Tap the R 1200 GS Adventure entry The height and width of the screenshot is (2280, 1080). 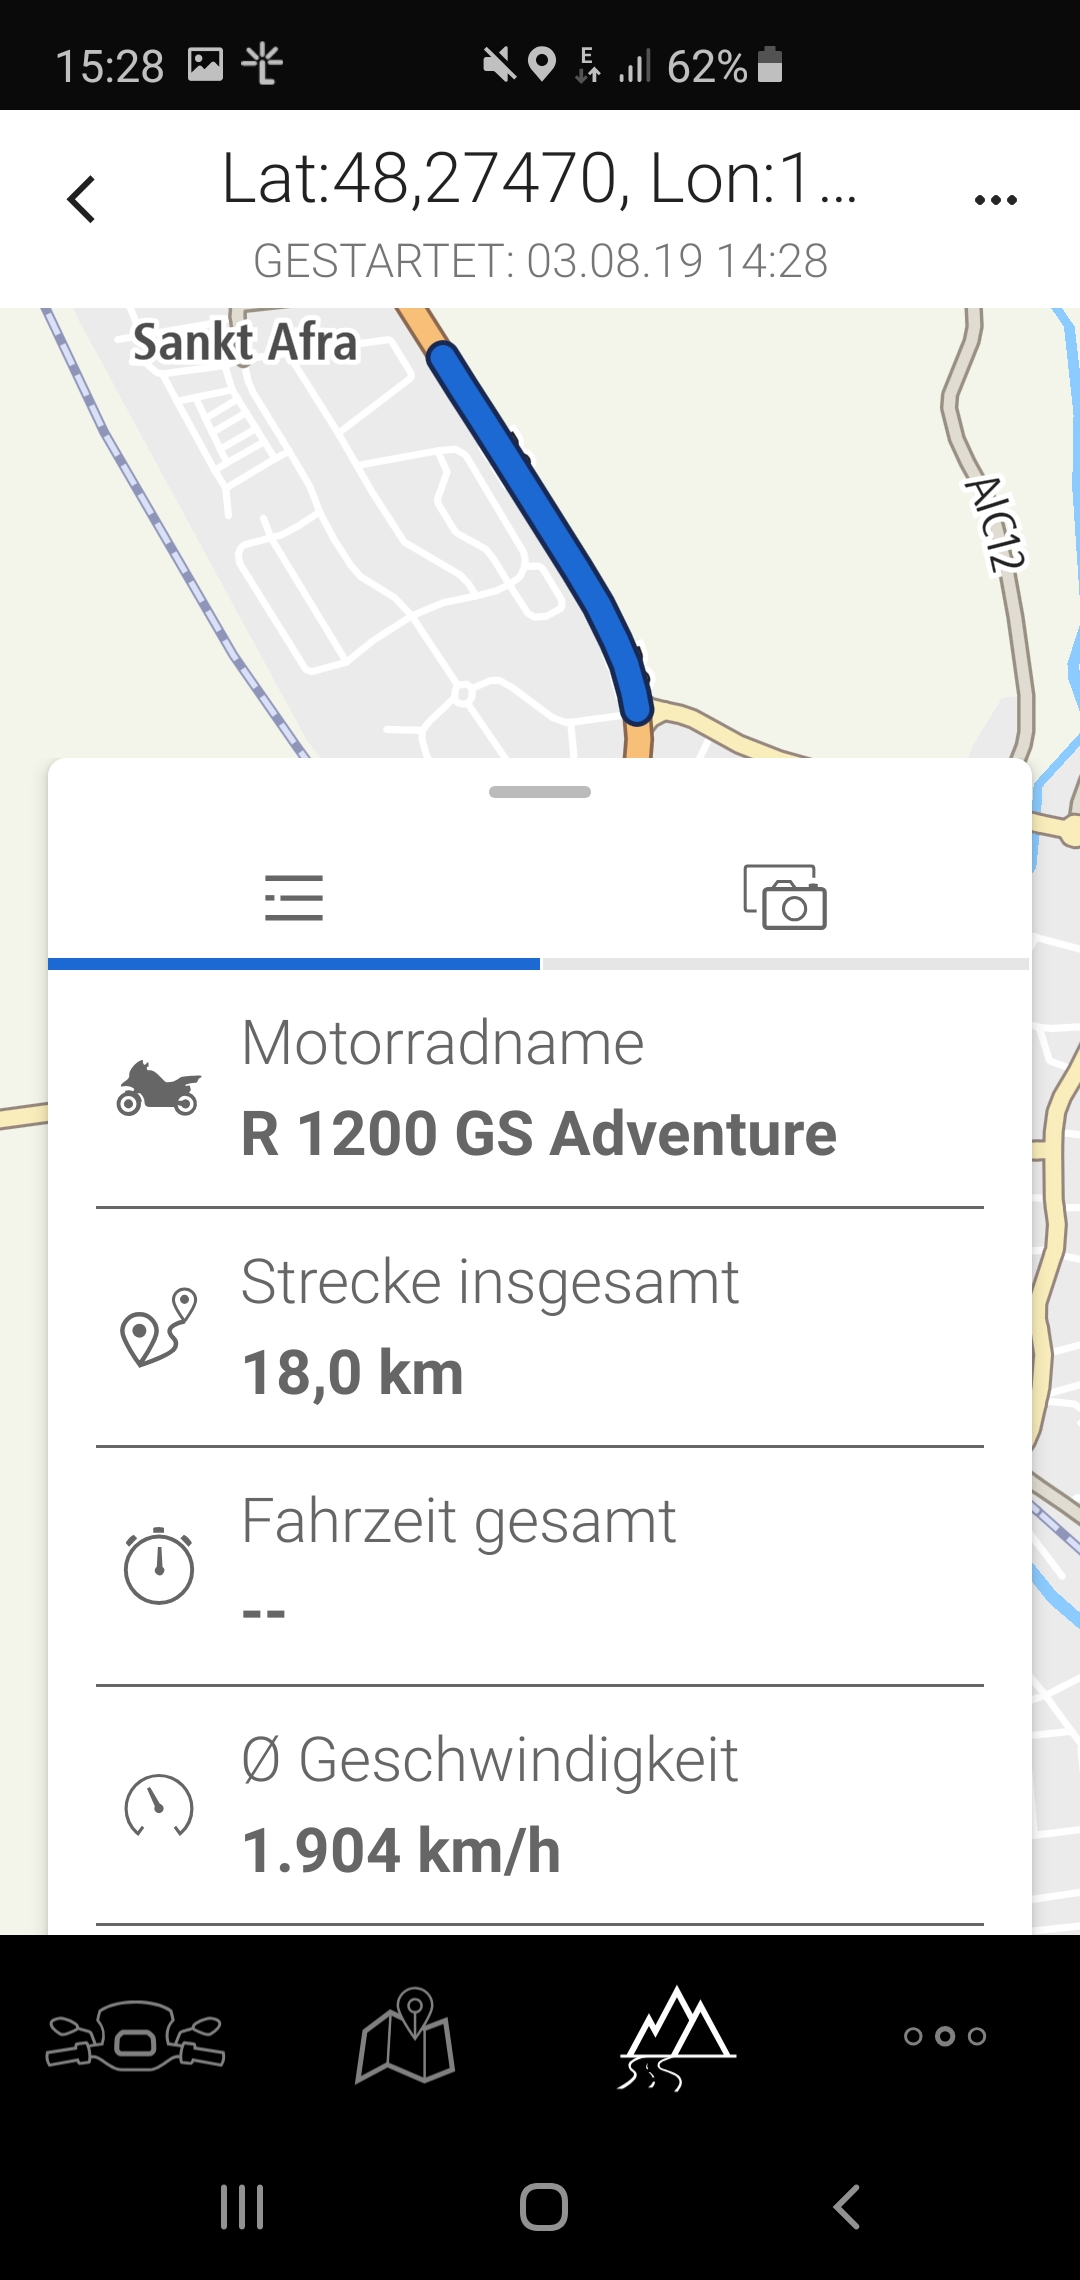point(539,1134)
